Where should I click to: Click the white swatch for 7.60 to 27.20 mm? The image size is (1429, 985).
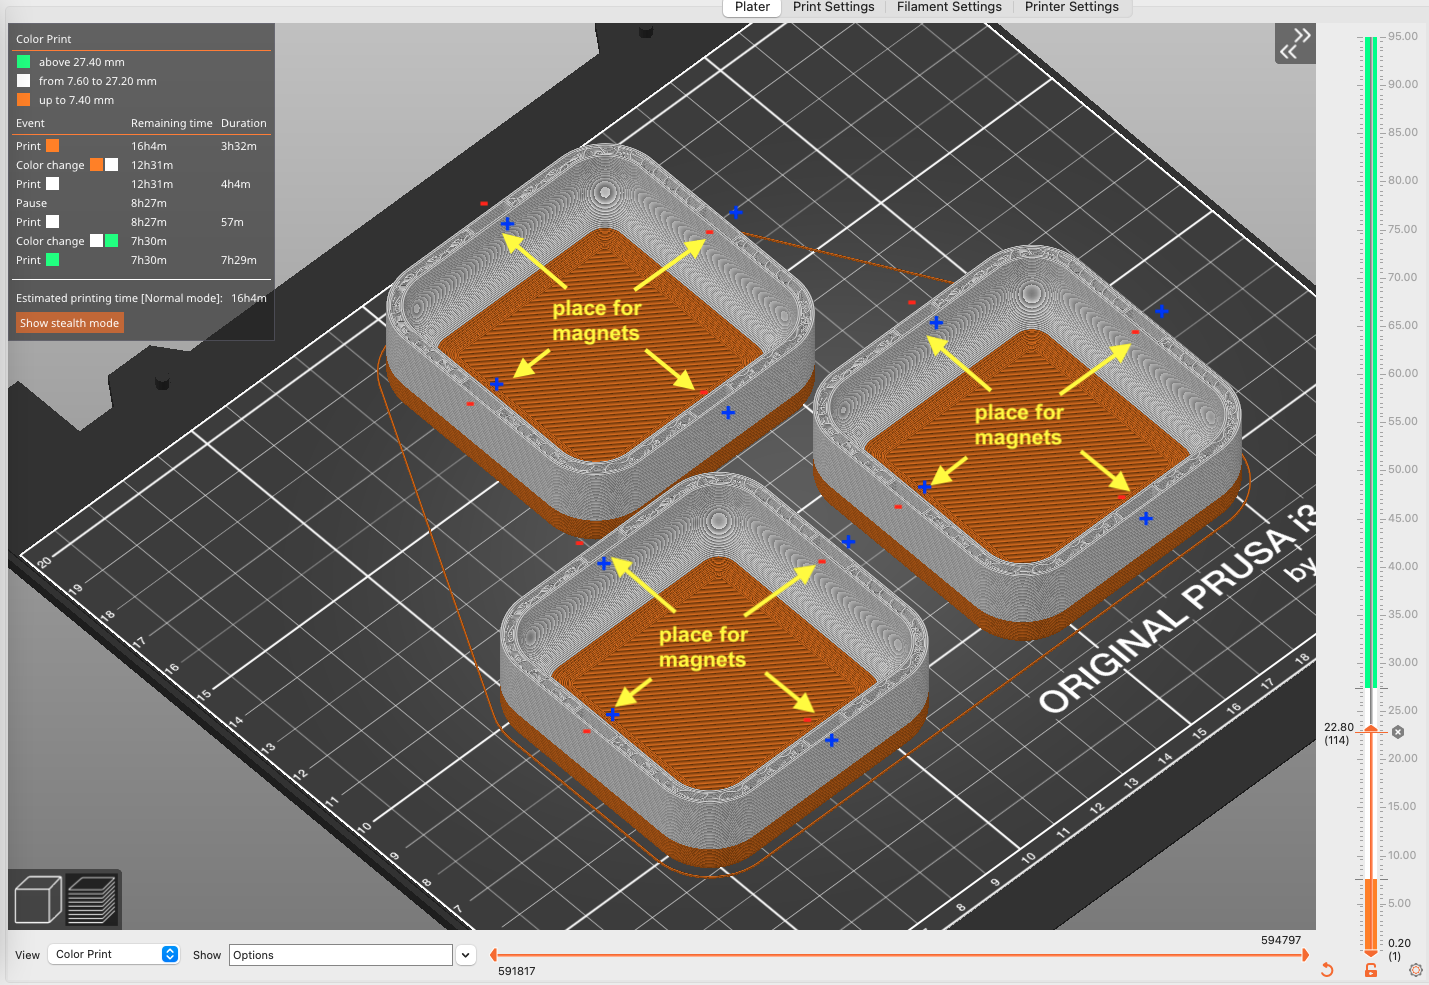coord(23,81)
